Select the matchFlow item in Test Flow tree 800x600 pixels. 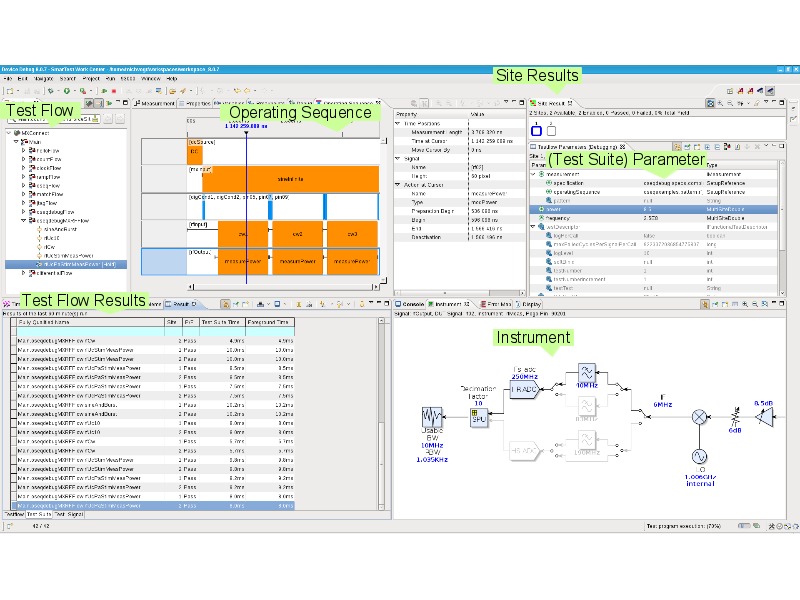click(50, 194)
